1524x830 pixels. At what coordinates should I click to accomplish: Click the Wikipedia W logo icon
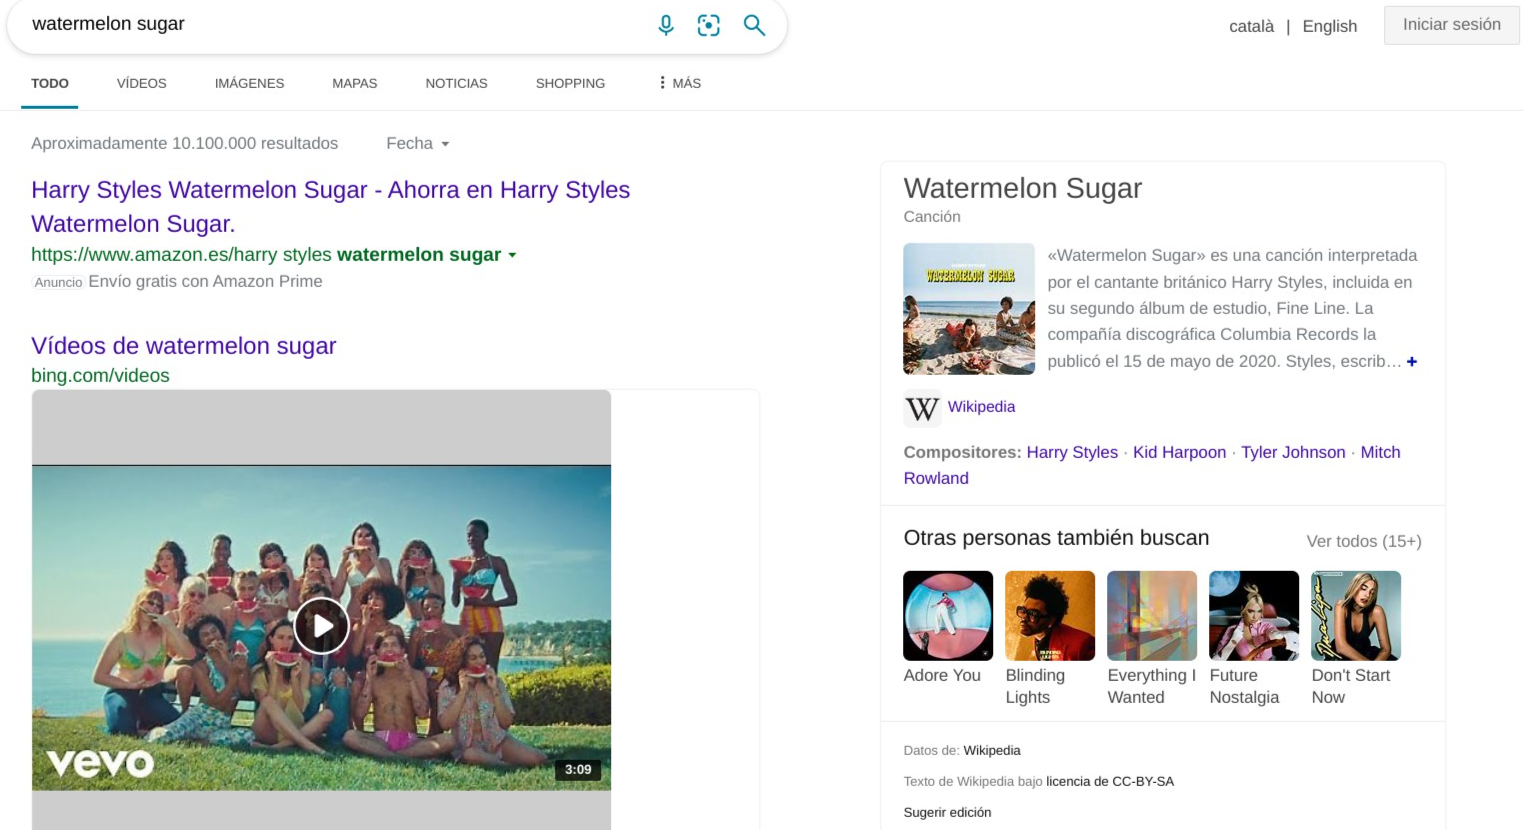coord(922,408)
